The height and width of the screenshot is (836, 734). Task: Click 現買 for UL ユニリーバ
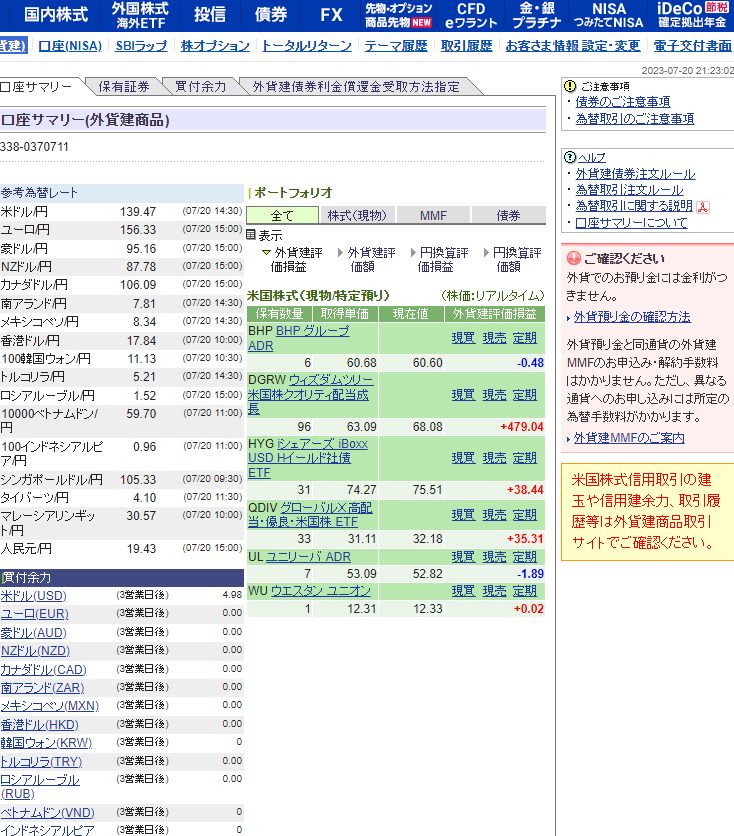(463, 557)
